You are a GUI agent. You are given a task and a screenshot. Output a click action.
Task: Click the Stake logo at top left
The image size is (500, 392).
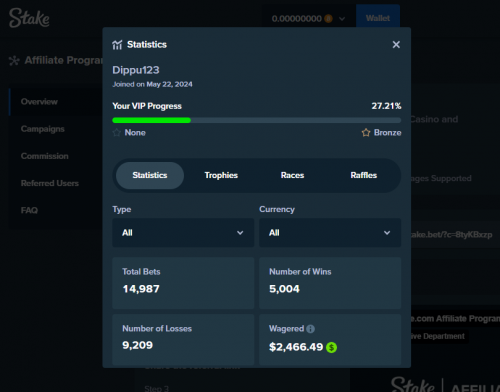(x=29, y=18)
